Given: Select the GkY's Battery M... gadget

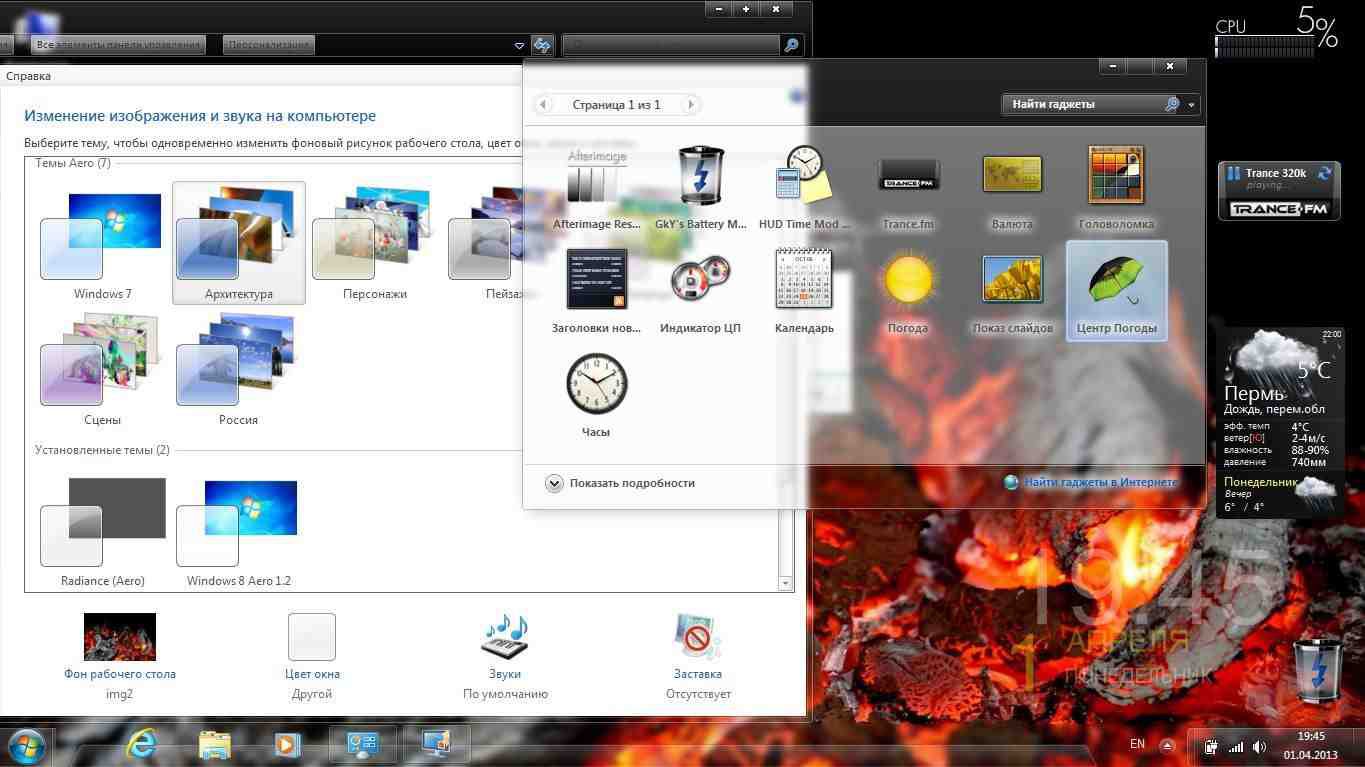Looking at the screenshot, I should tap(700, 176).
